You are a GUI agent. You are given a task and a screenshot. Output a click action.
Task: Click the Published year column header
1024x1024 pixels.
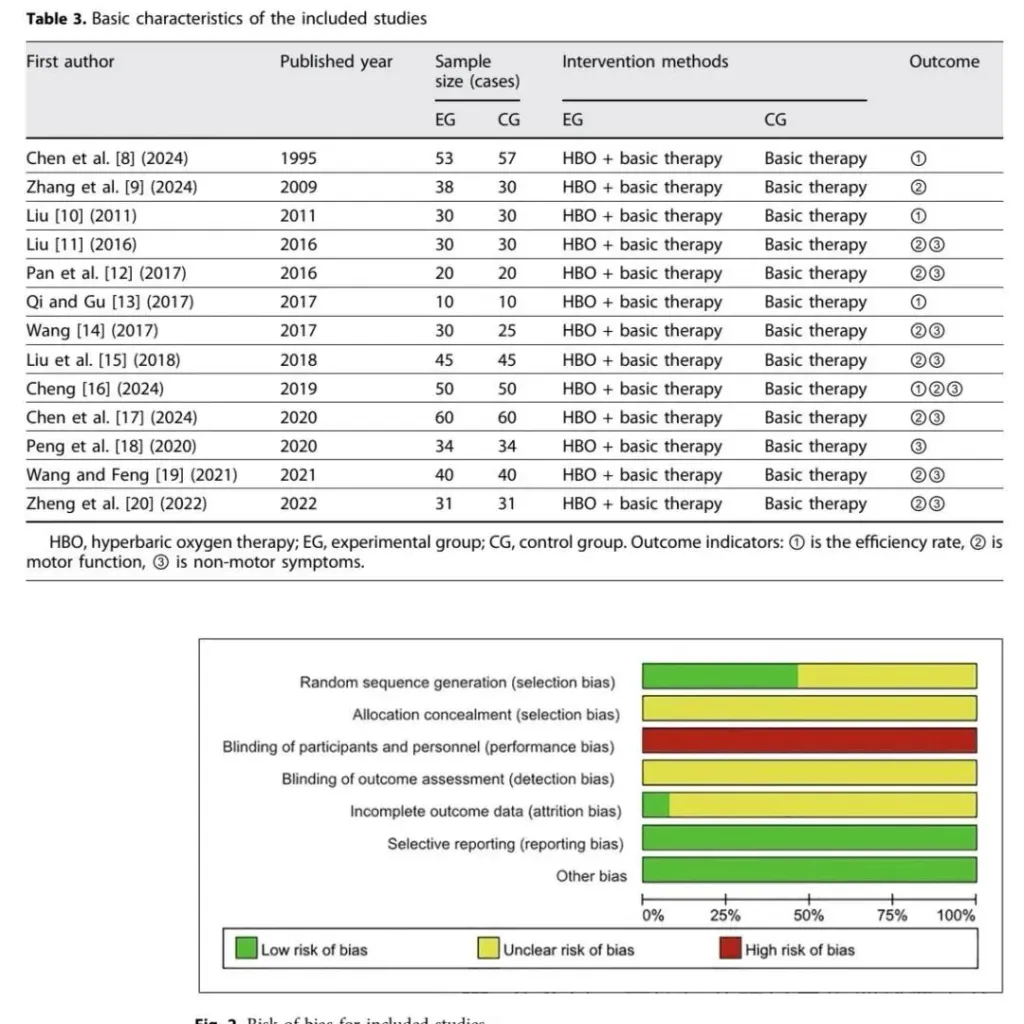pyautogui.click(x=336, y=62)
